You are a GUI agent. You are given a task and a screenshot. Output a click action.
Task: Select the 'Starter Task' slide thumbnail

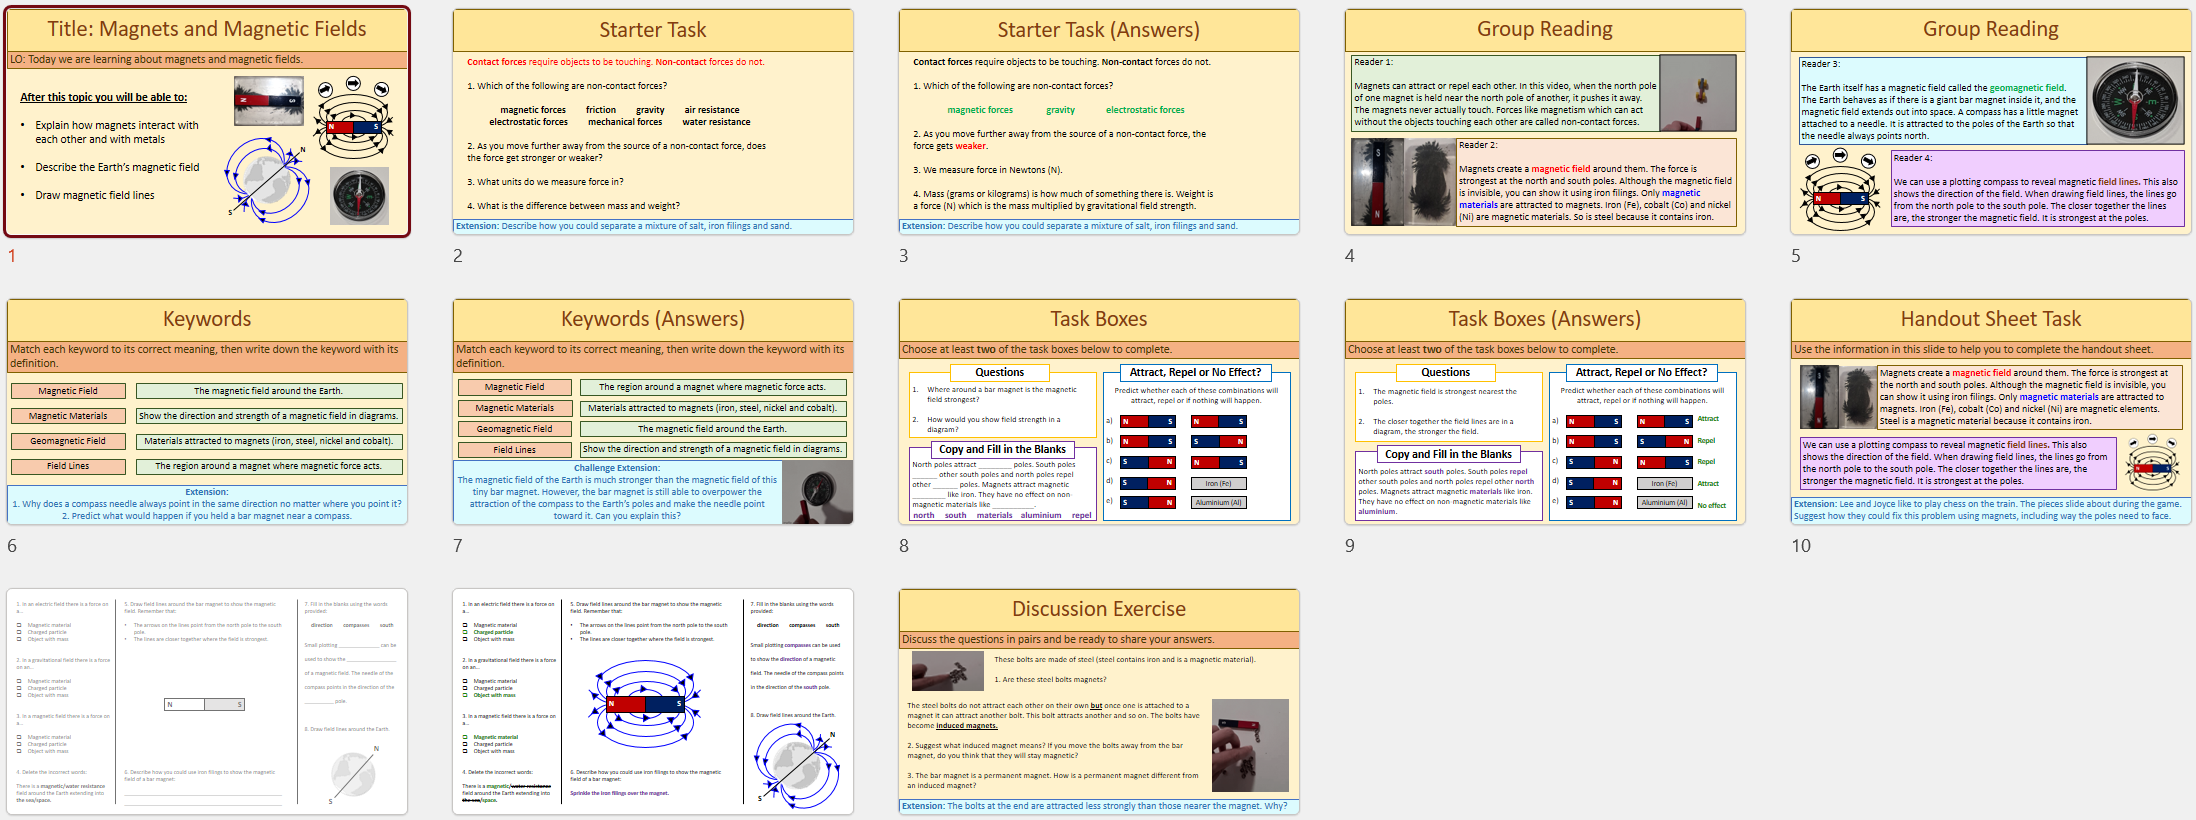[653, 122]
